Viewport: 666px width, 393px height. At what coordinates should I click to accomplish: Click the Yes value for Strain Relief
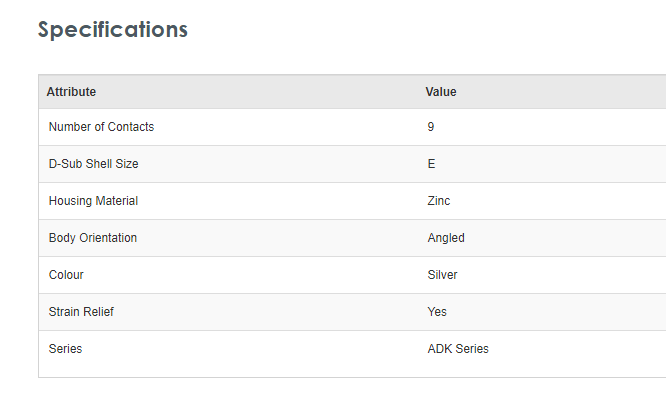437,312
